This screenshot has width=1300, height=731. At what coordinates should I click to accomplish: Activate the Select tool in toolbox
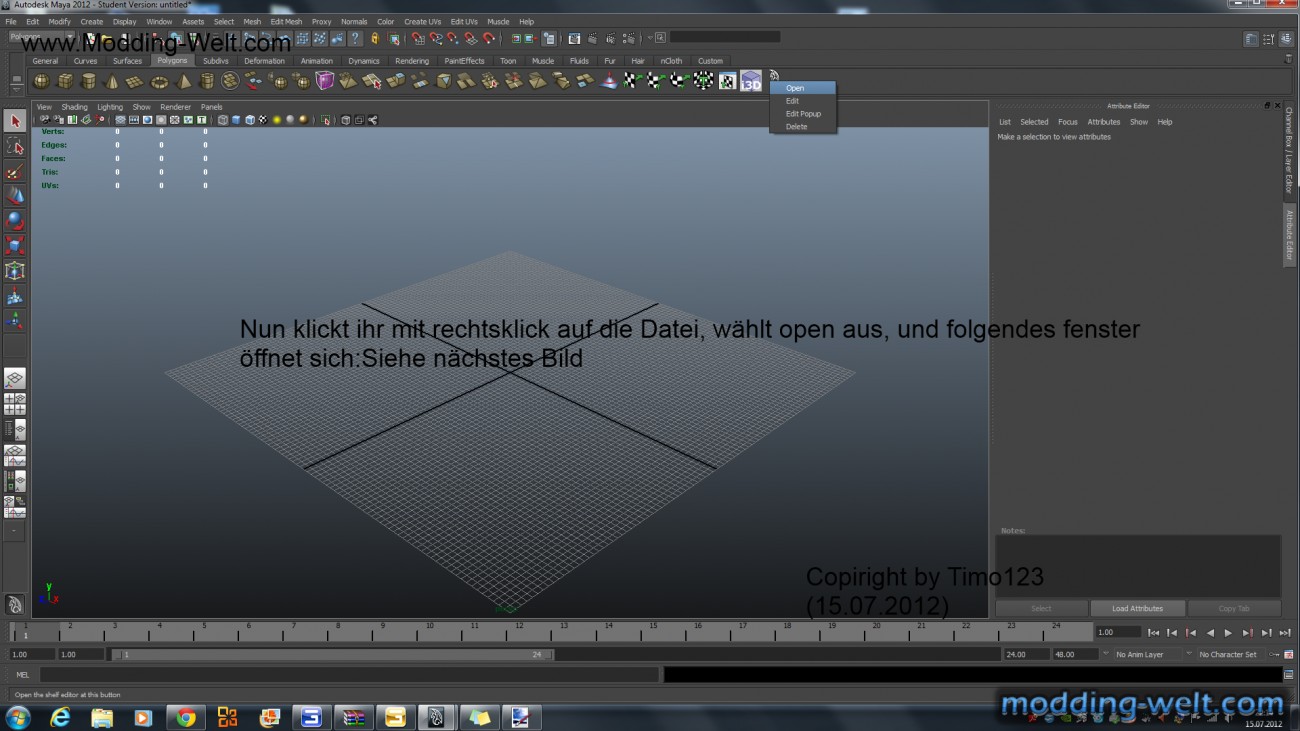[x=15, y=121]
